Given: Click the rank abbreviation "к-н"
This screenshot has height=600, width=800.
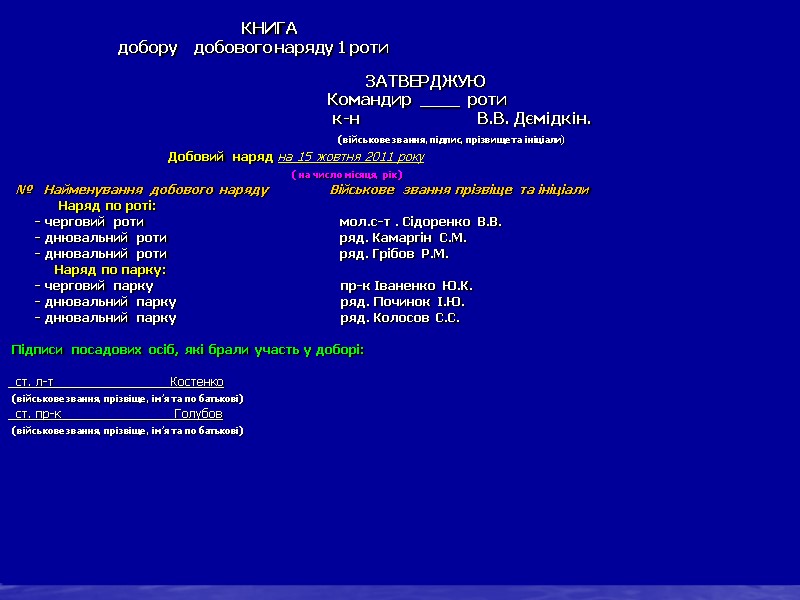Looking at the screenshot, I should (346, 119).
